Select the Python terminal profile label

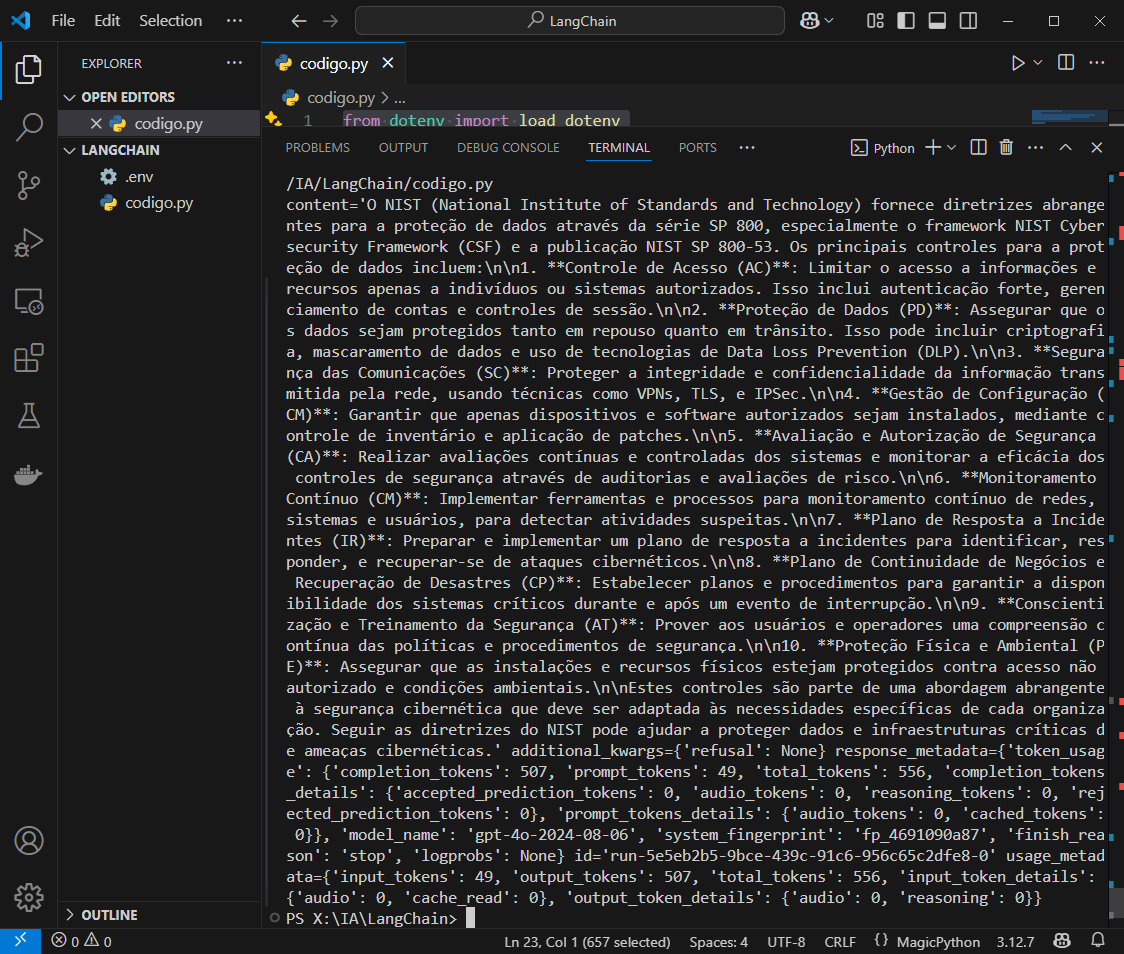click(x=882, y=148)
